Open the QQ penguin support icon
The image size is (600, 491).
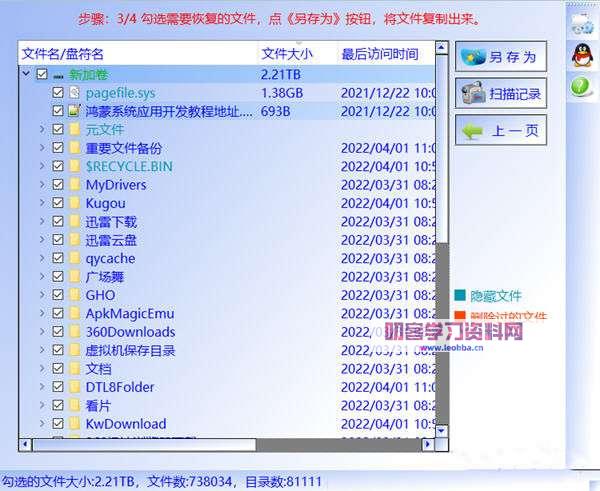click(x=580, y=56)
